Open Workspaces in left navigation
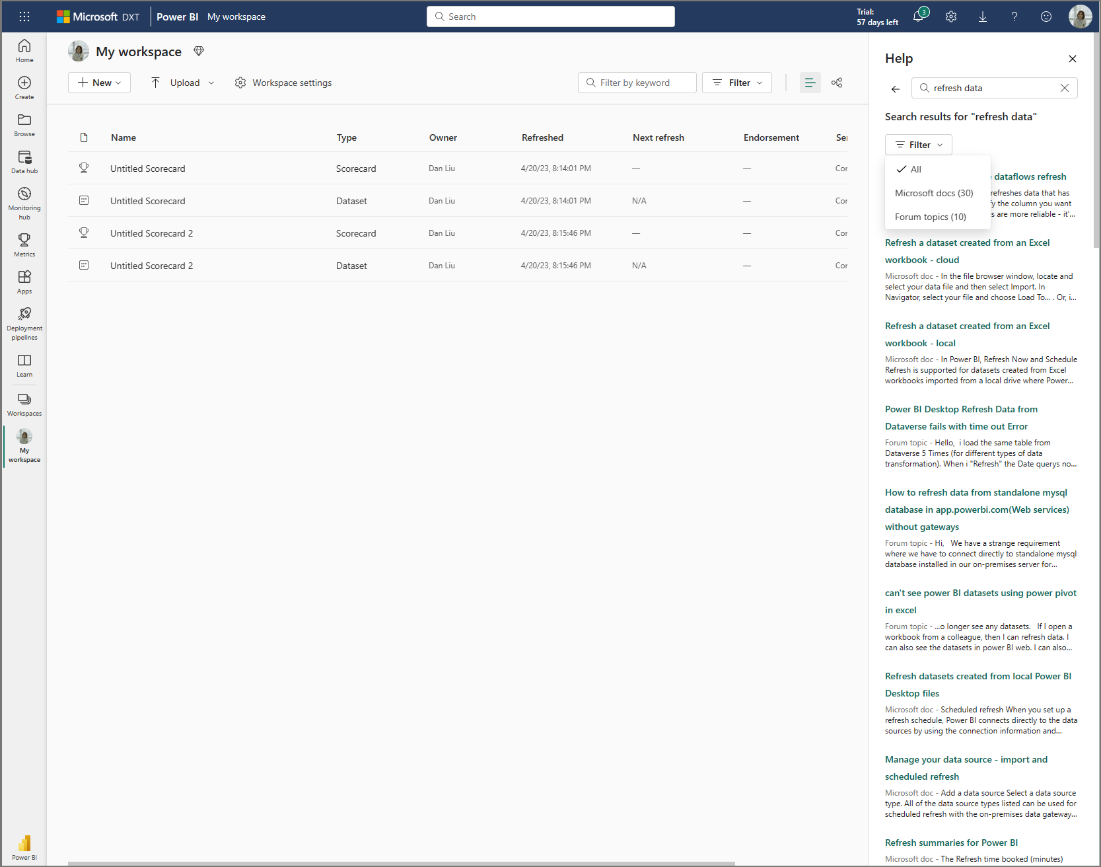The image size is (1101, 867). click(x=24, y=404)
